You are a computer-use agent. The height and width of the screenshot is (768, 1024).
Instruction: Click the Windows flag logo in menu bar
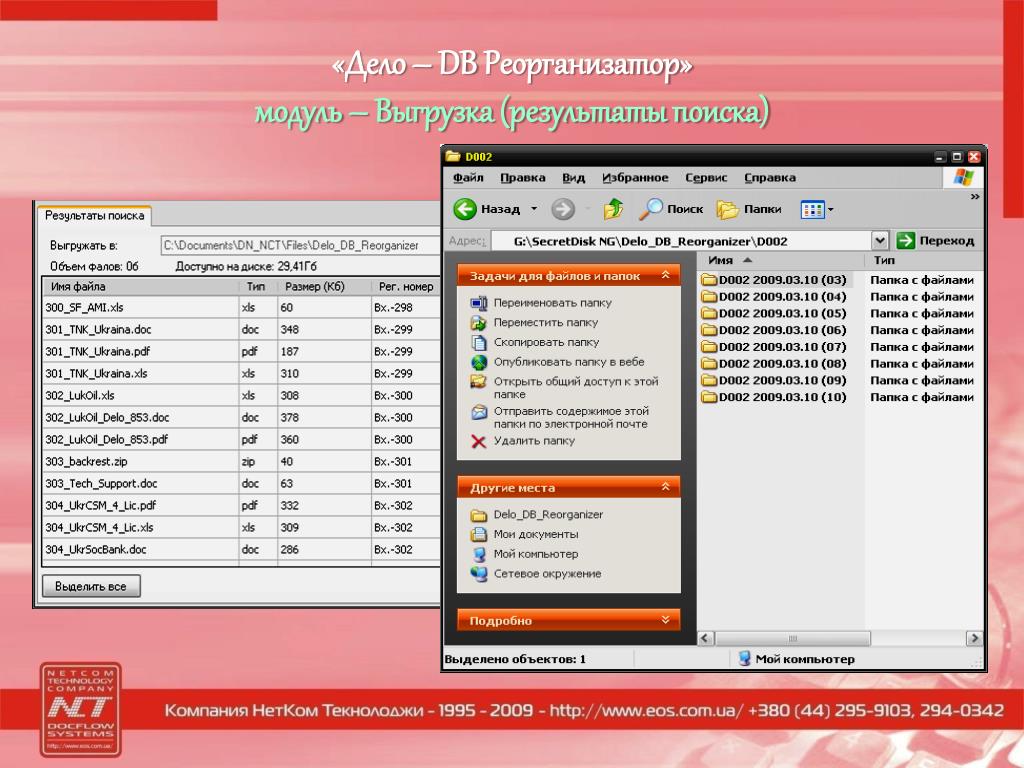963,178
